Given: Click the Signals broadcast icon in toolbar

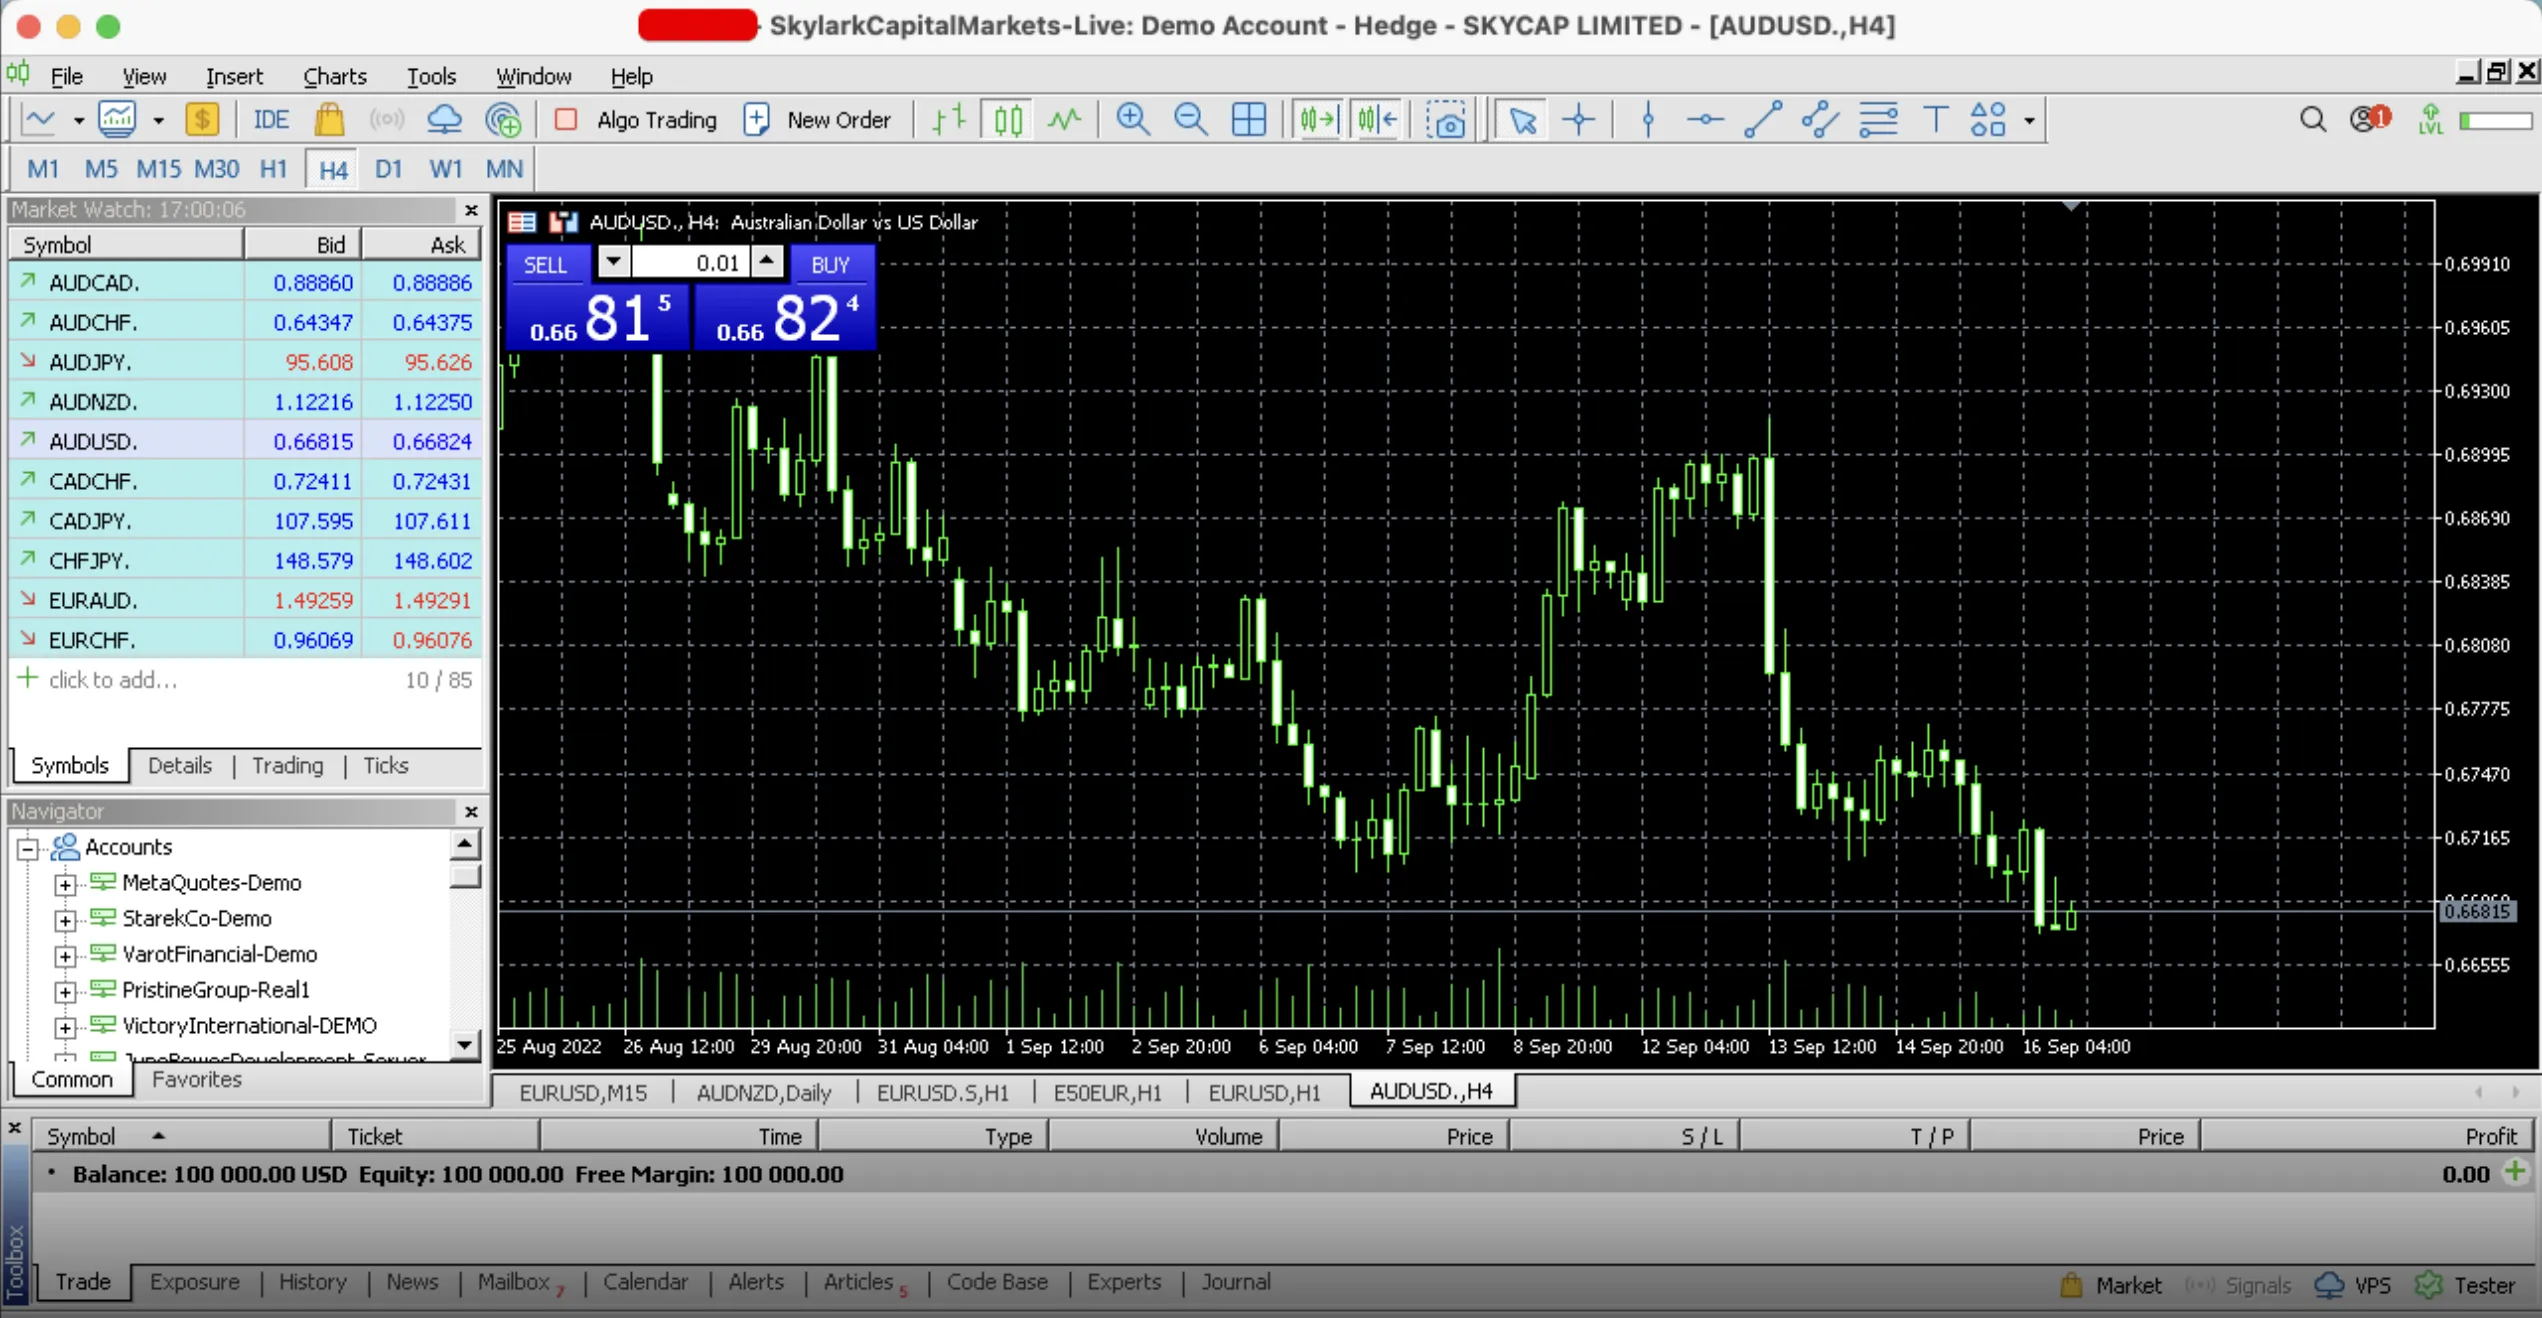Looking at the screenshot, I should [x=387, y=120].
